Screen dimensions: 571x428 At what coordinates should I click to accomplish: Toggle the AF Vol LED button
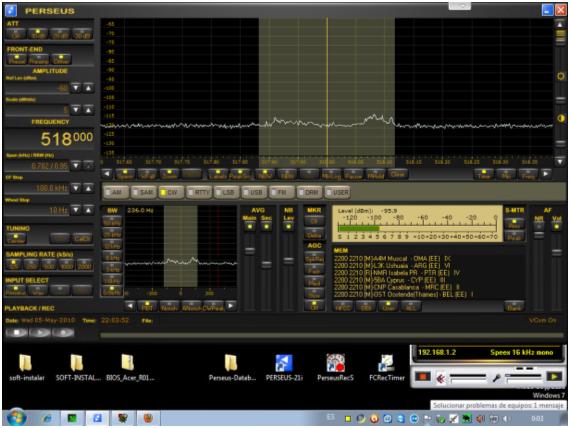point(556,227)
